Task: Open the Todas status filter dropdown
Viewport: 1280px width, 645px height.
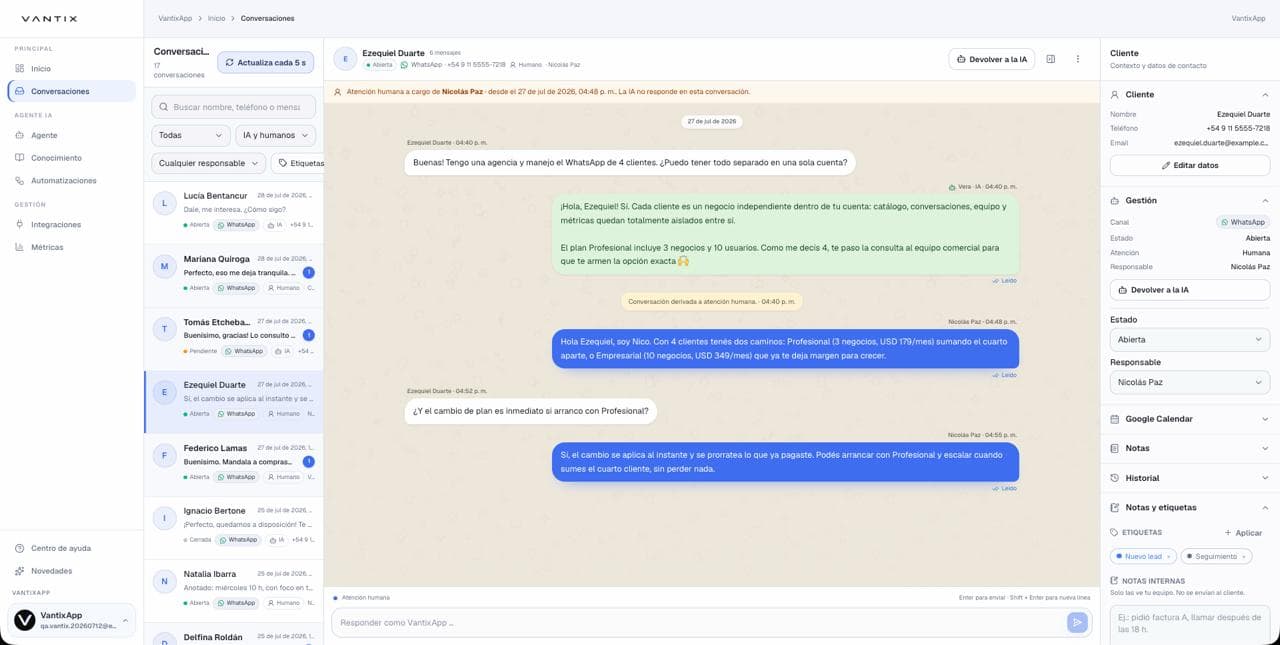Action: tap(191, 135)
